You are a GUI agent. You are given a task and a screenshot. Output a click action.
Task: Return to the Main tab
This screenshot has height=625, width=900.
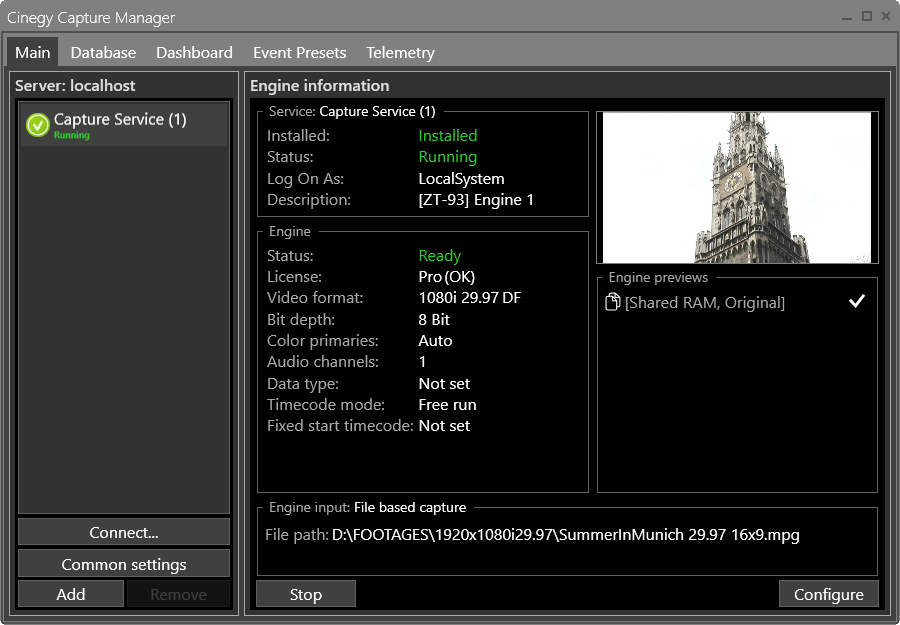point(32,52)
